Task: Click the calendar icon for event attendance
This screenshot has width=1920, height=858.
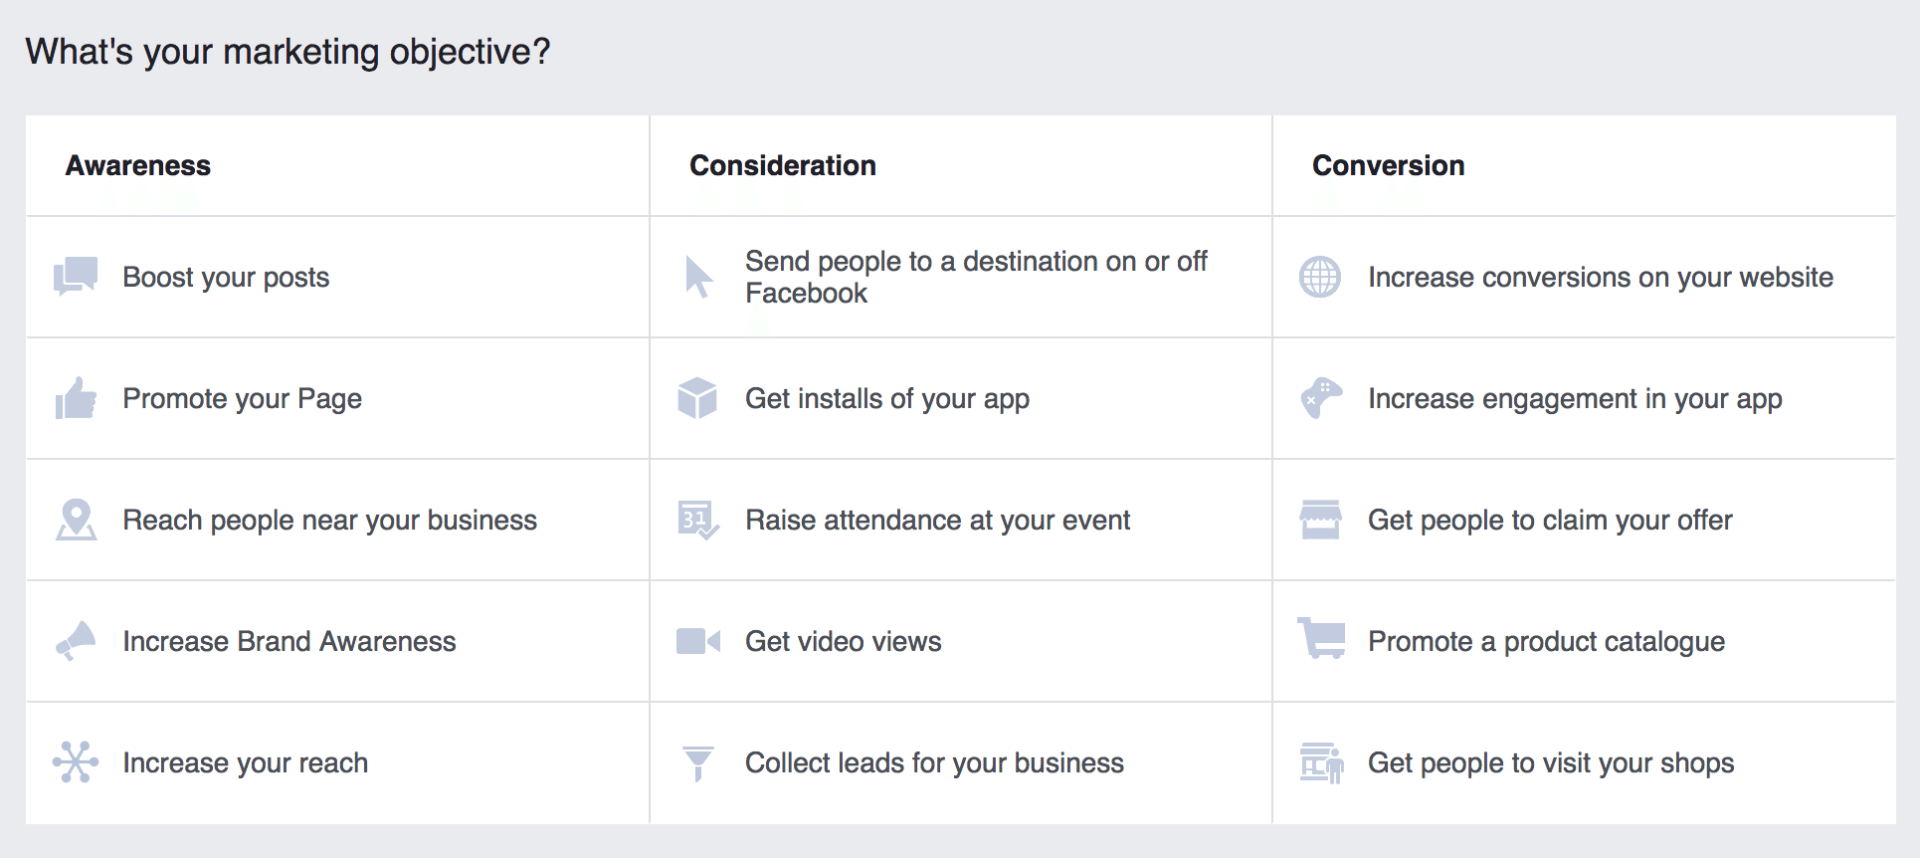Action: click(x=698, y=520)
